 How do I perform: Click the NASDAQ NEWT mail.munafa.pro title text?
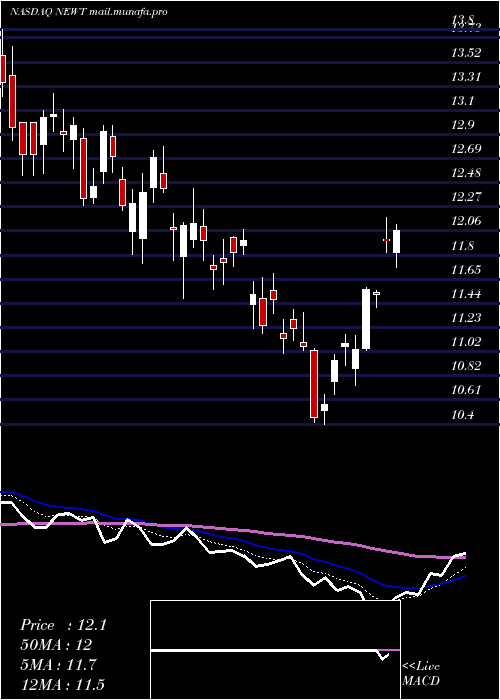88,12
